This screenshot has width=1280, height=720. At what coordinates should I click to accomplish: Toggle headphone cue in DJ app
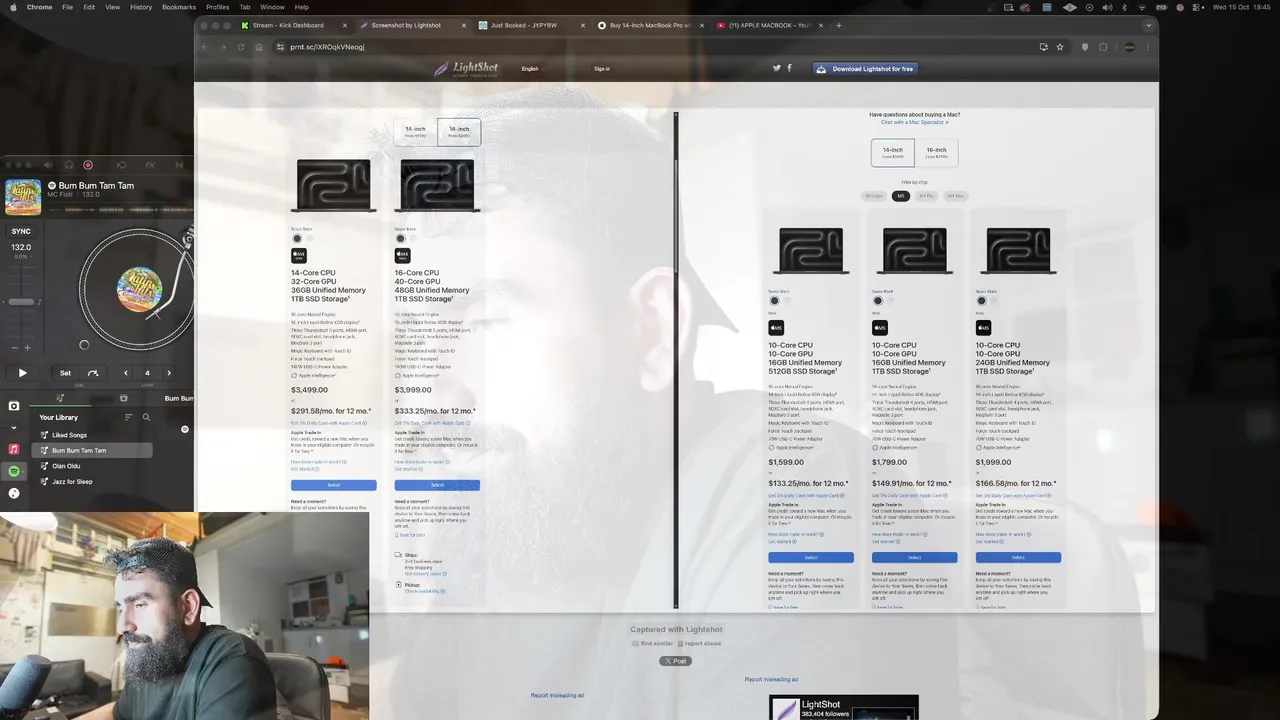tap(69, 165)
